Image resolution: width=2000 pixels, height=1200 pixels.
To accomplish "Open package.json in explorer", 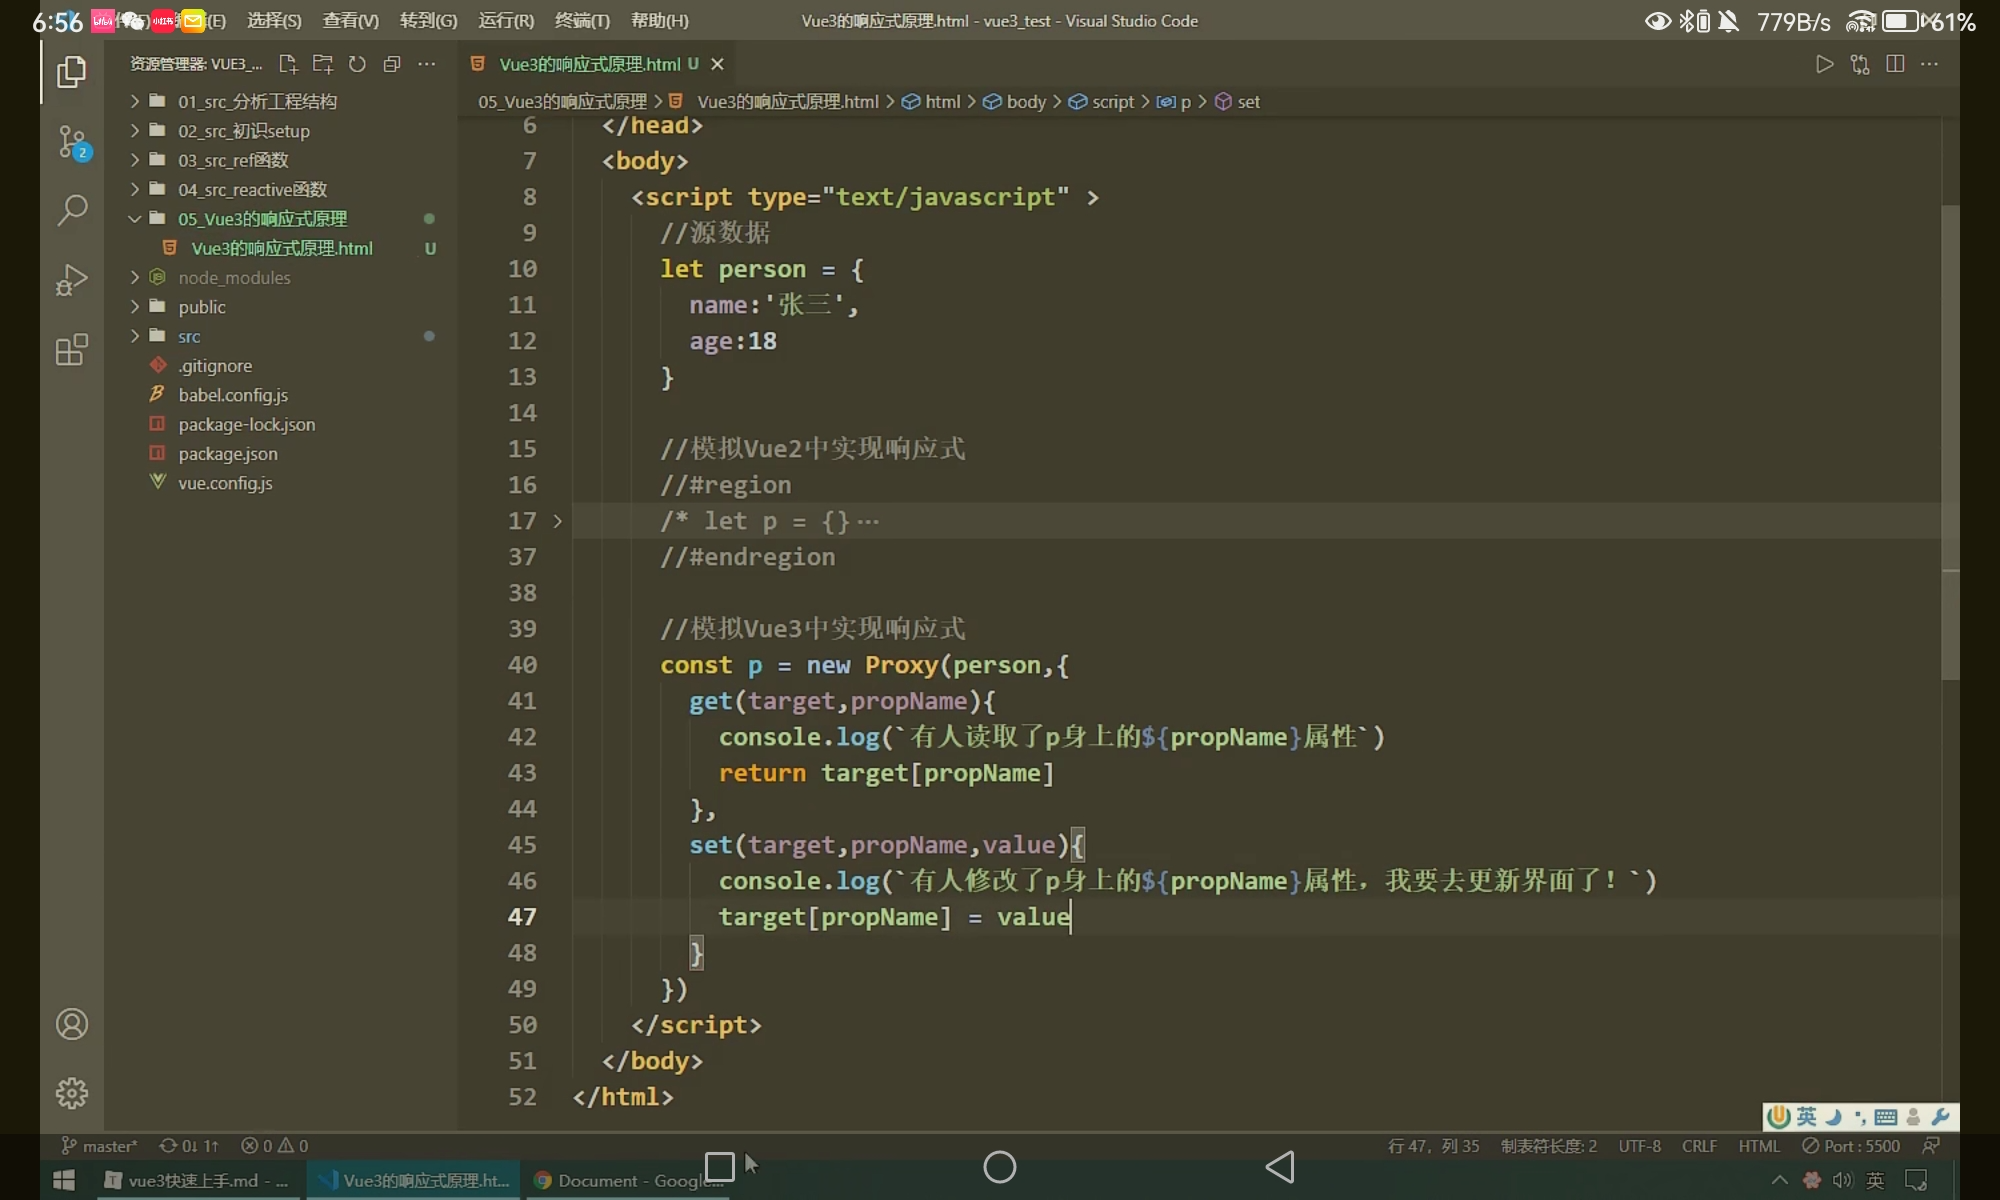I will (x=228, y=453).
